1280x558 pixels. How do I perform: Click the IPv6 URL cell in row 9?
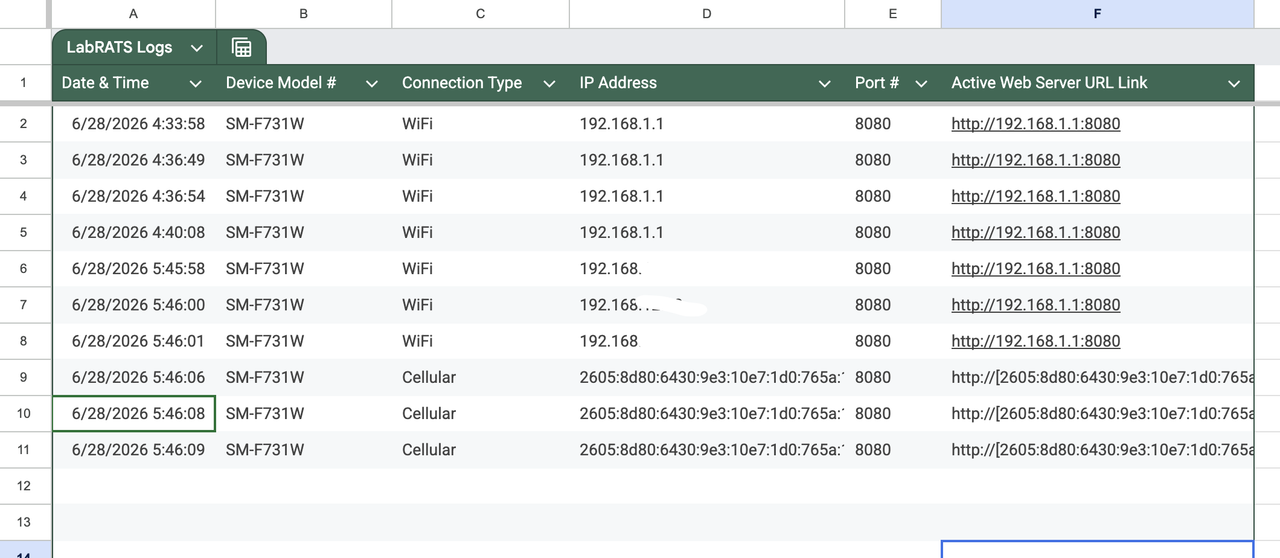pos(1097,377)
